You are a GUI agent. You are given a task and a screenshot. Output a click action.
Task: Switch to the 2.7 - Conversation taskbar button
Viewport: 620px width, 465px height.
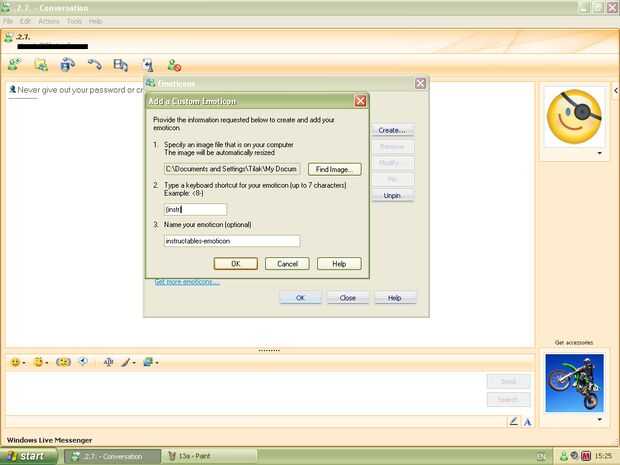point(112,456)
